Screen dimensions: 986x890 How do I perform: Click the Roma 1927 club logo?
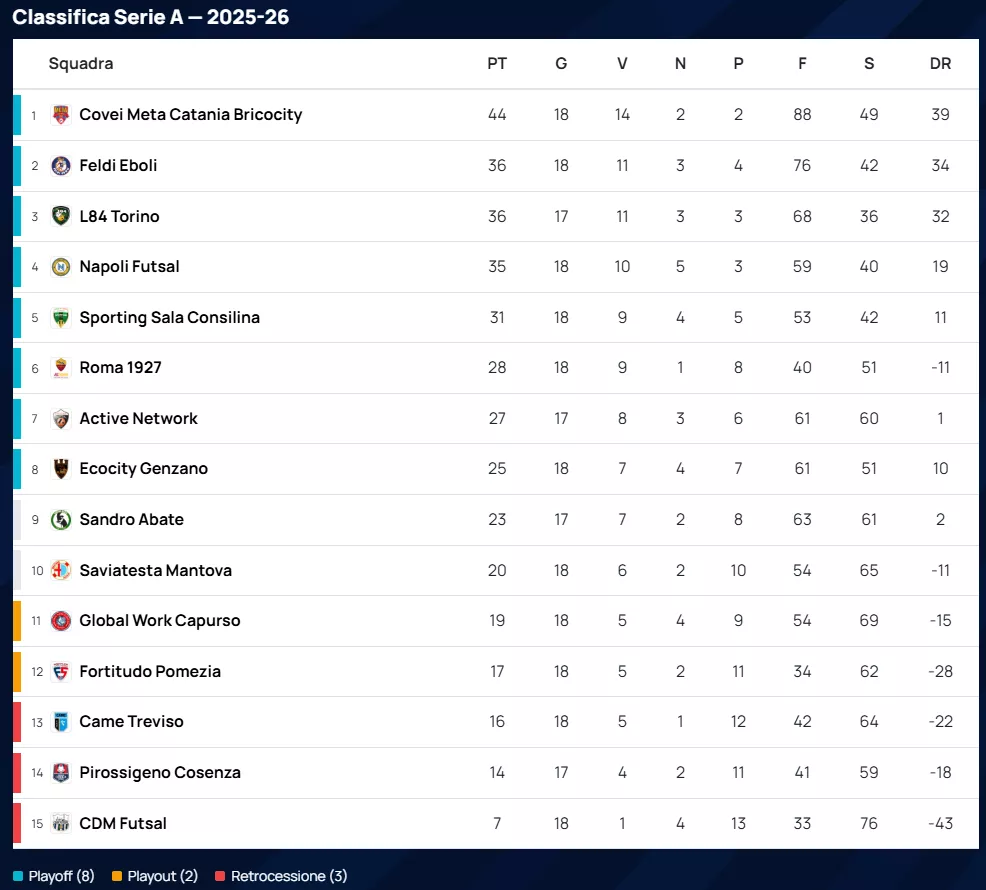coord(61,368)
